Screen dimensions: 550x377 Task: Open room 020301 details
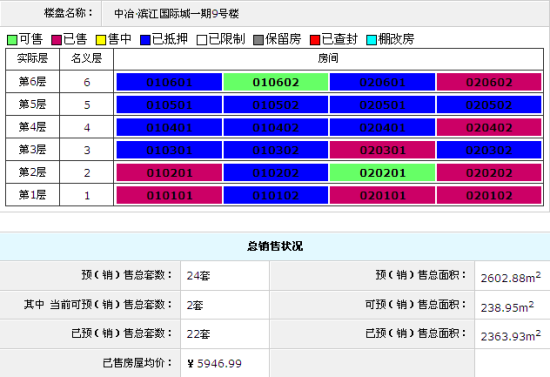(x=382, y=150)
